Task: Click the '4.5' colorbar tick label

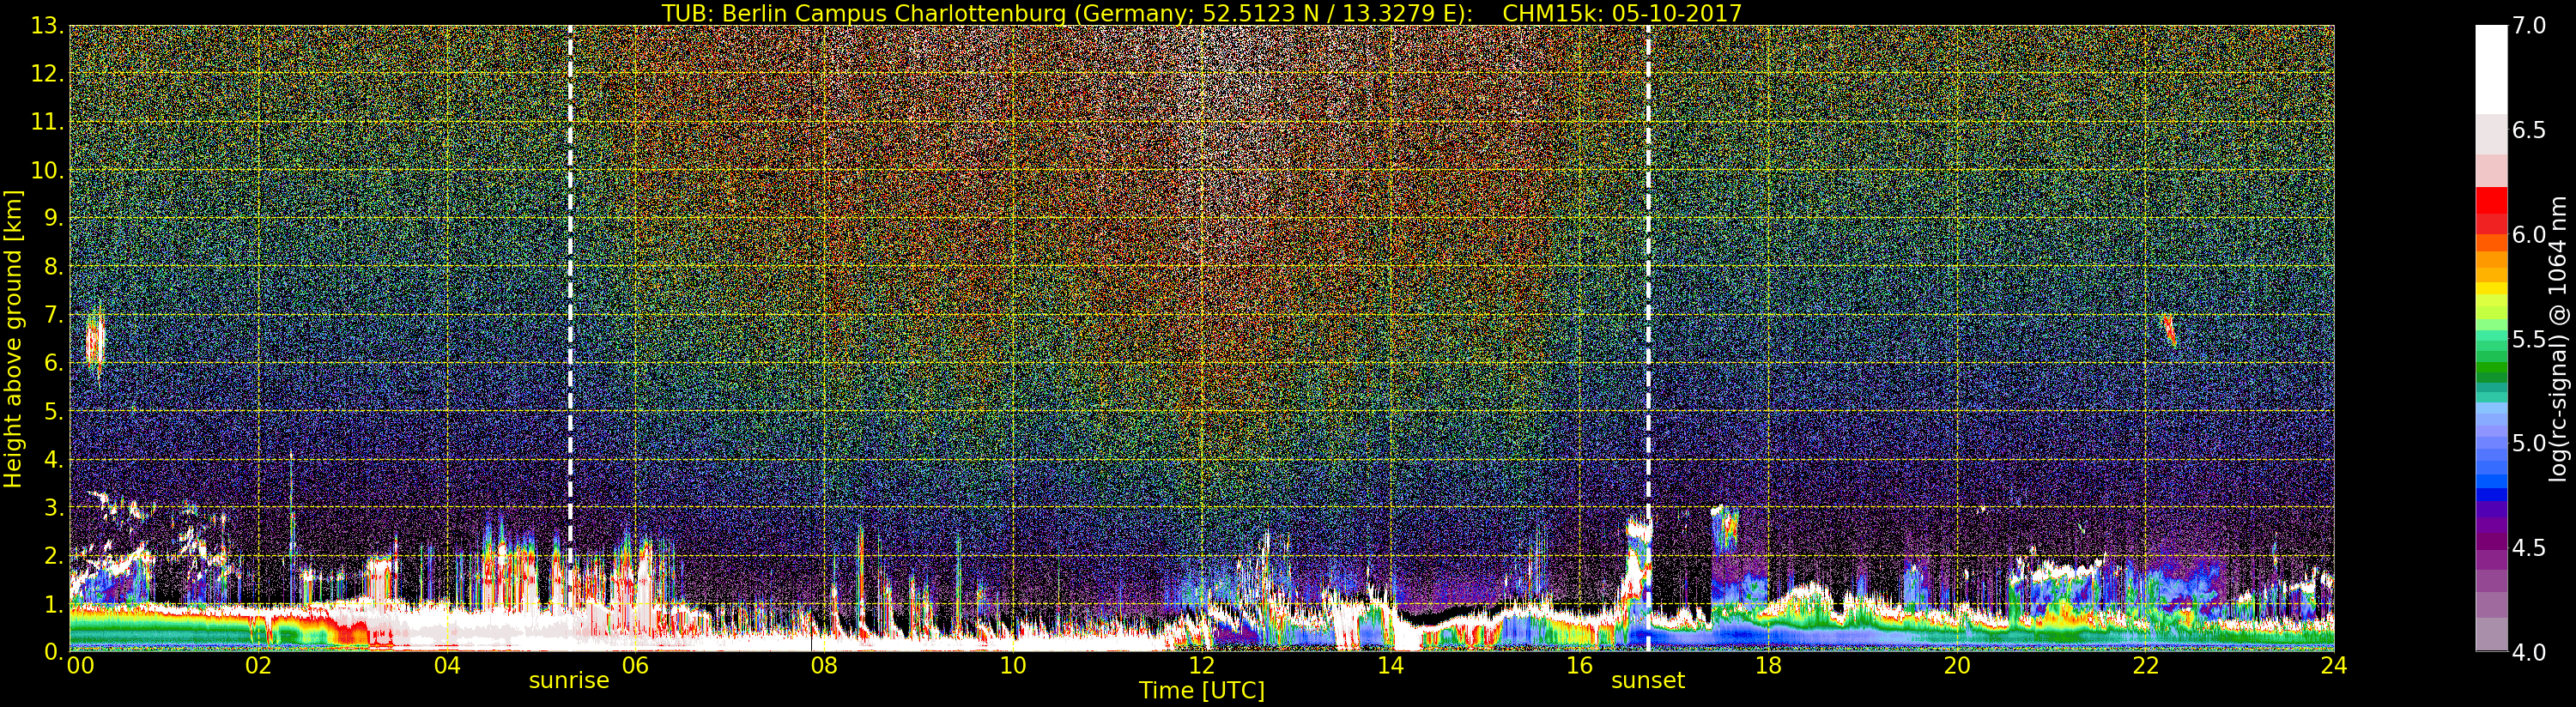Action: [2529, 547]
